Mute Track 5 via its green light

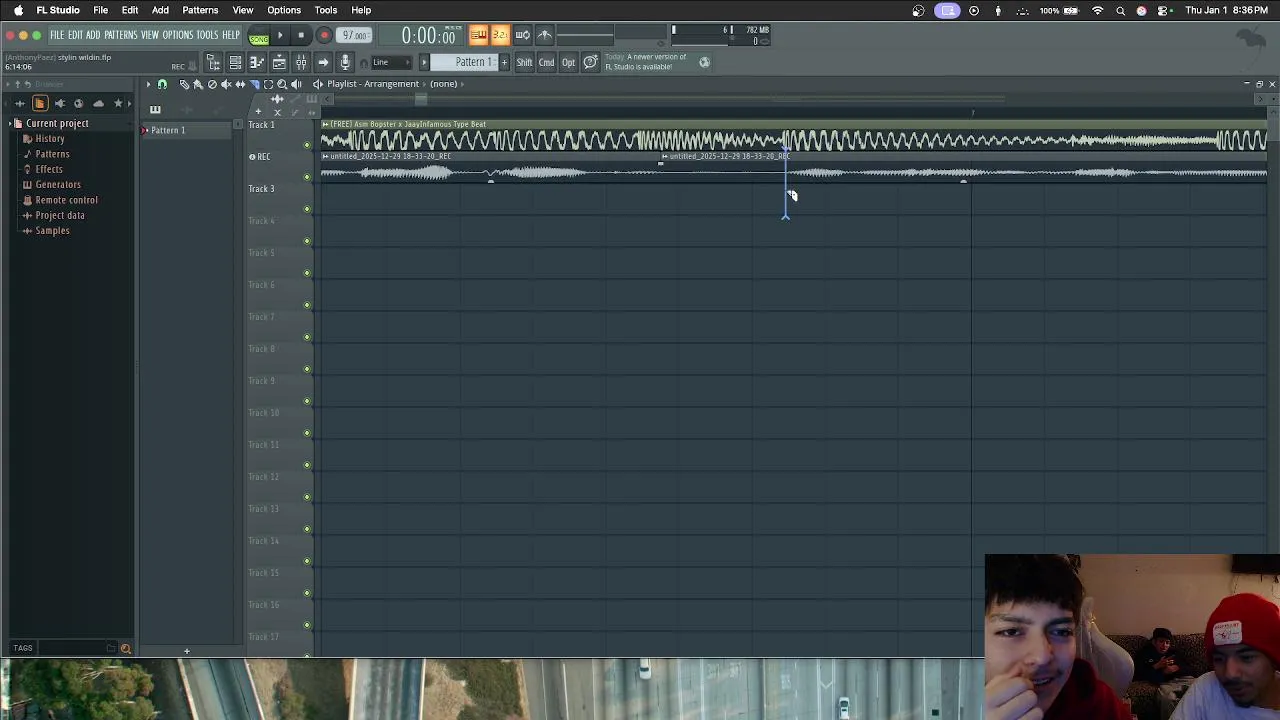point(307,273)
